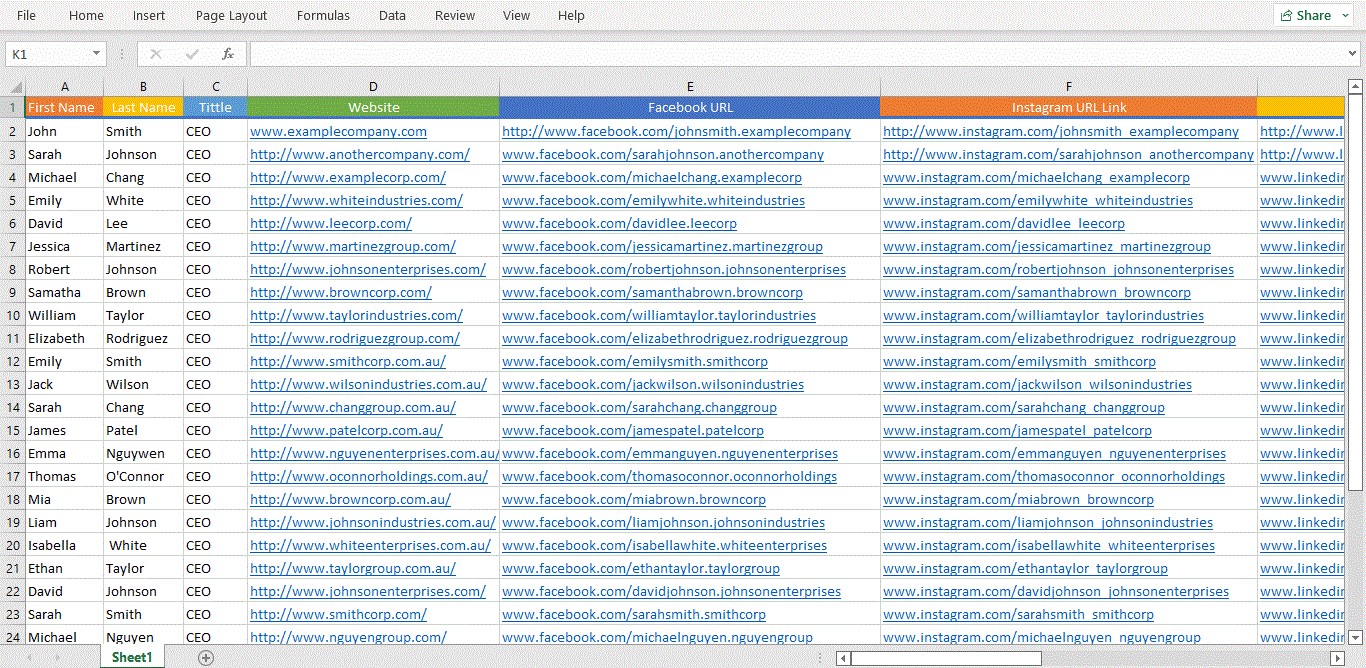
Task: Click the vertical scrollbar down arrow
Action: (x=1355, y=636)
